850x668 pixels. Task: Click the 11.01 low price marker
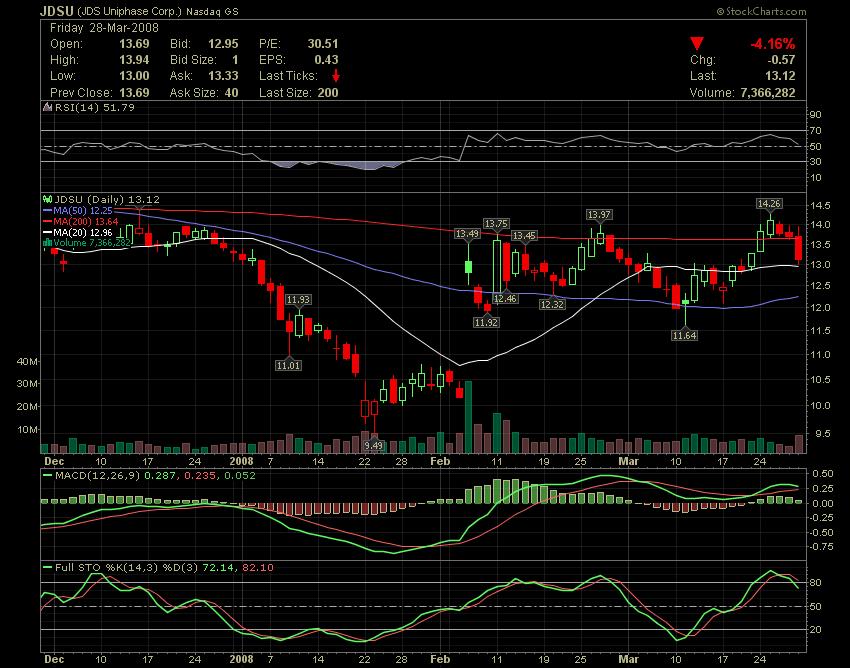(288, 365)
